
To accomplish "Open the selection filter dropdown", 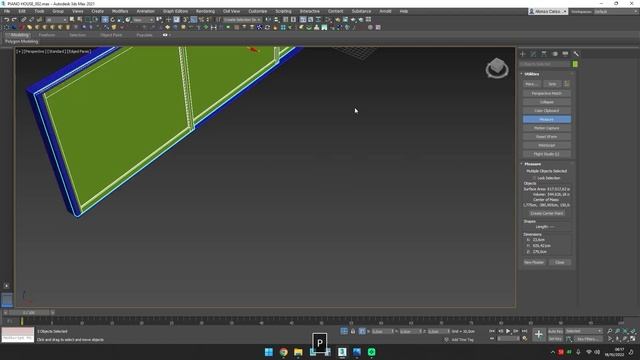I will pos(56,20).
